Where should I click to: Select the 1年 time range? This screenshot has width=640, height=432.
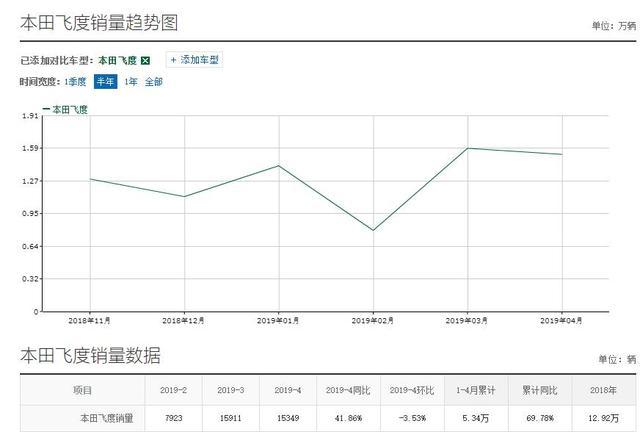point(131,82)
